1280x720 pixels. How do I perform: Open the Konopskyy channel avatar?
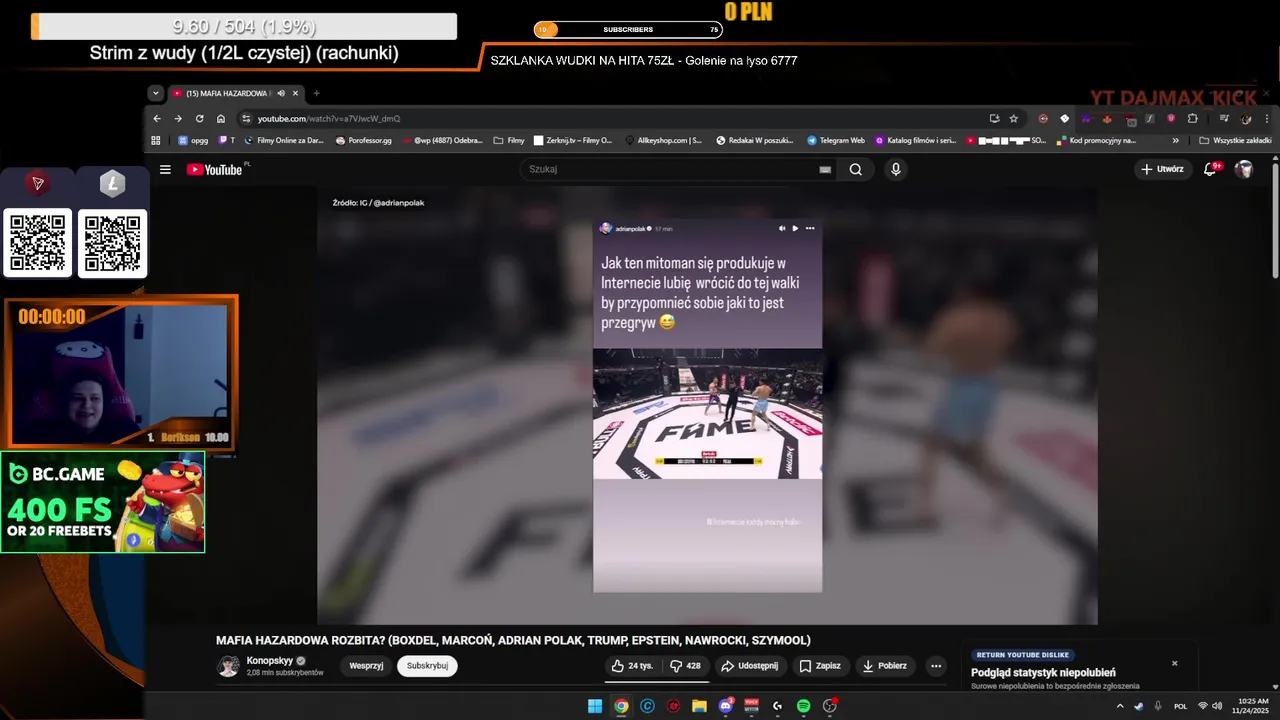[x=228, y=666]
